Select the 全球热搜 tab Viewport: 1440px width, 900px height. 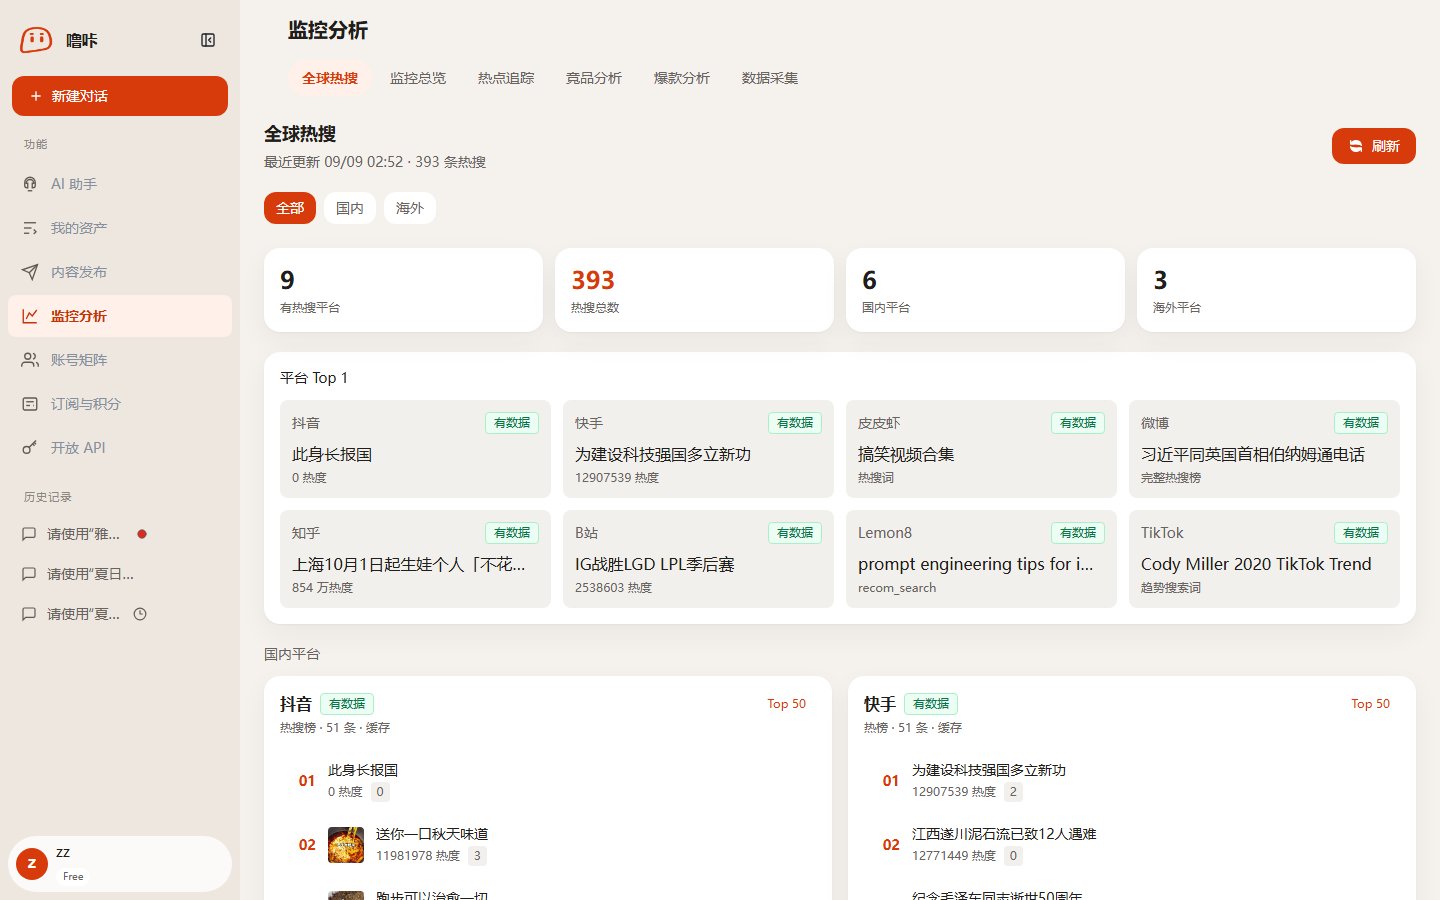(330, 78)
